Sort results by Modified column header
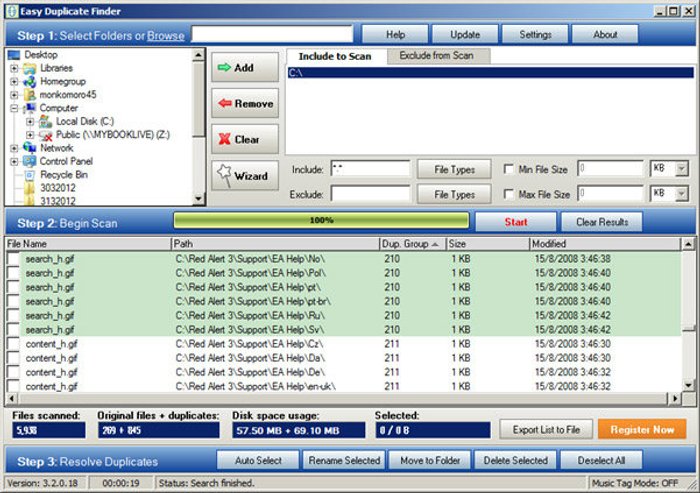Image resolution: width=700 pixels, height=493 pixels. coord(605,244)
